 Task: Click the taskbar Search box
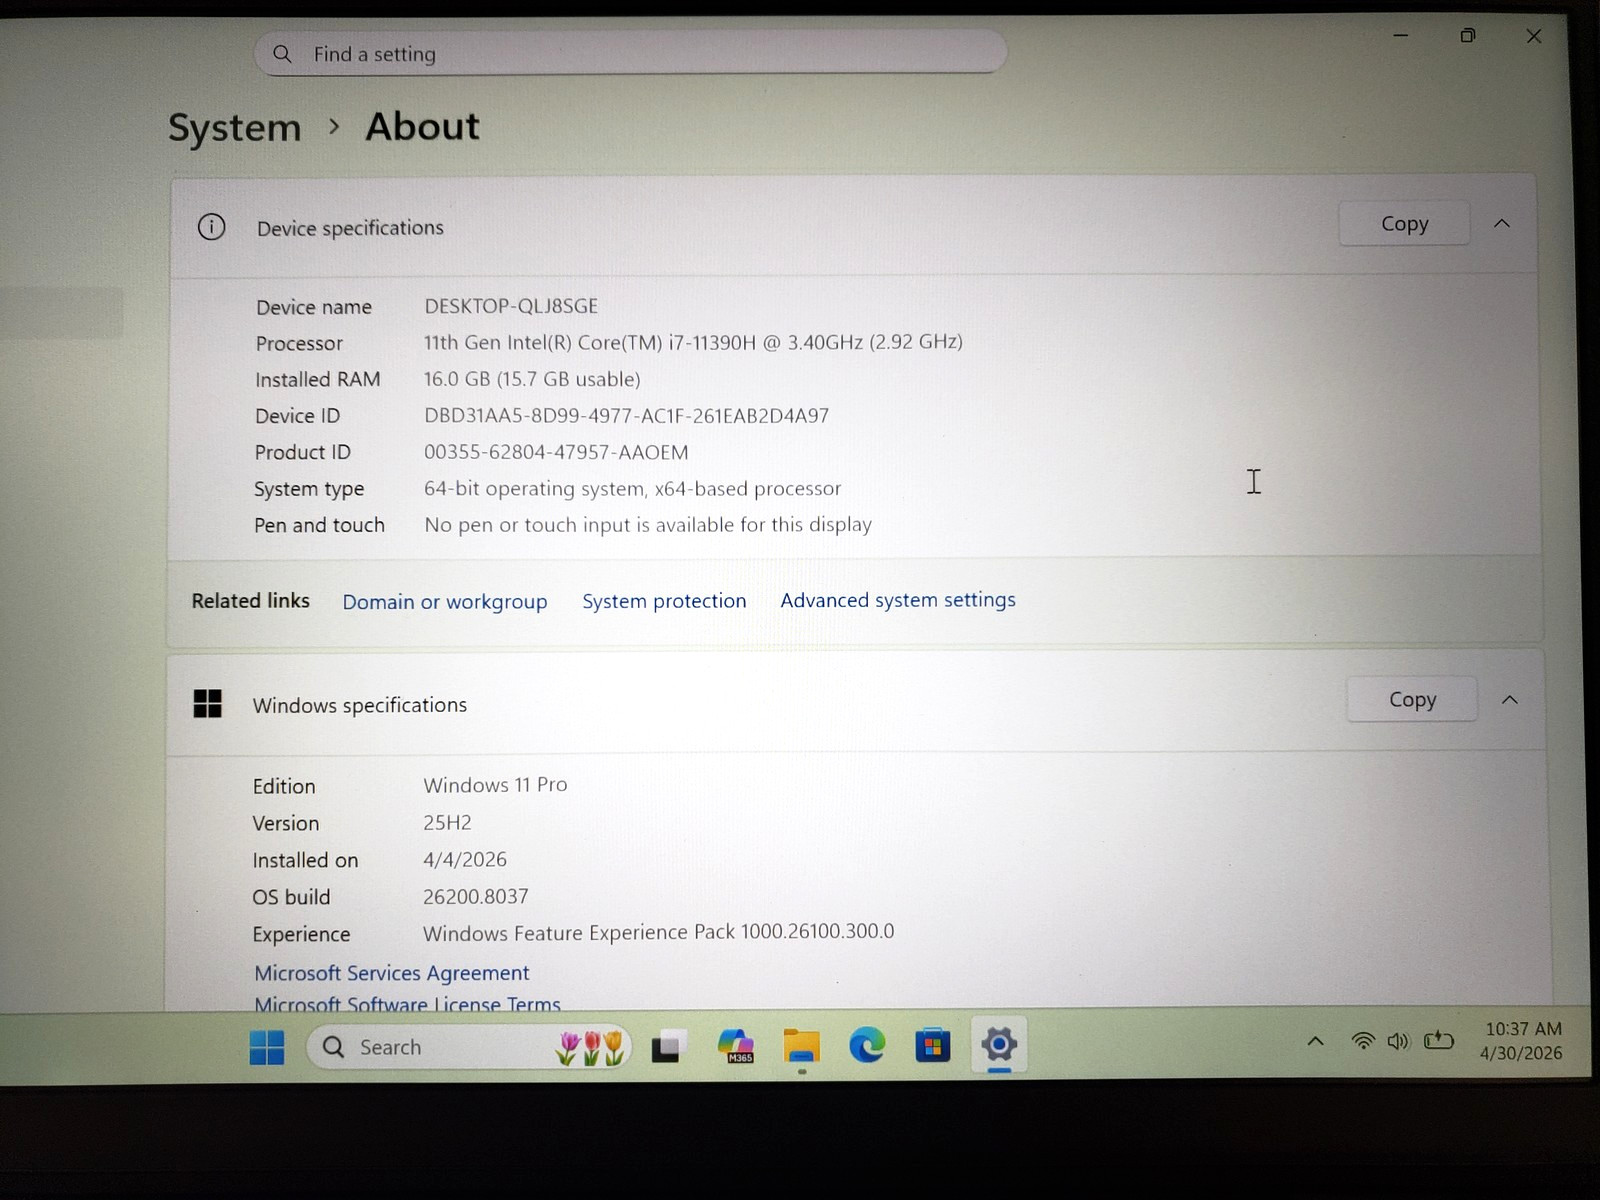pyautogui.click(x=468, y=1047)
